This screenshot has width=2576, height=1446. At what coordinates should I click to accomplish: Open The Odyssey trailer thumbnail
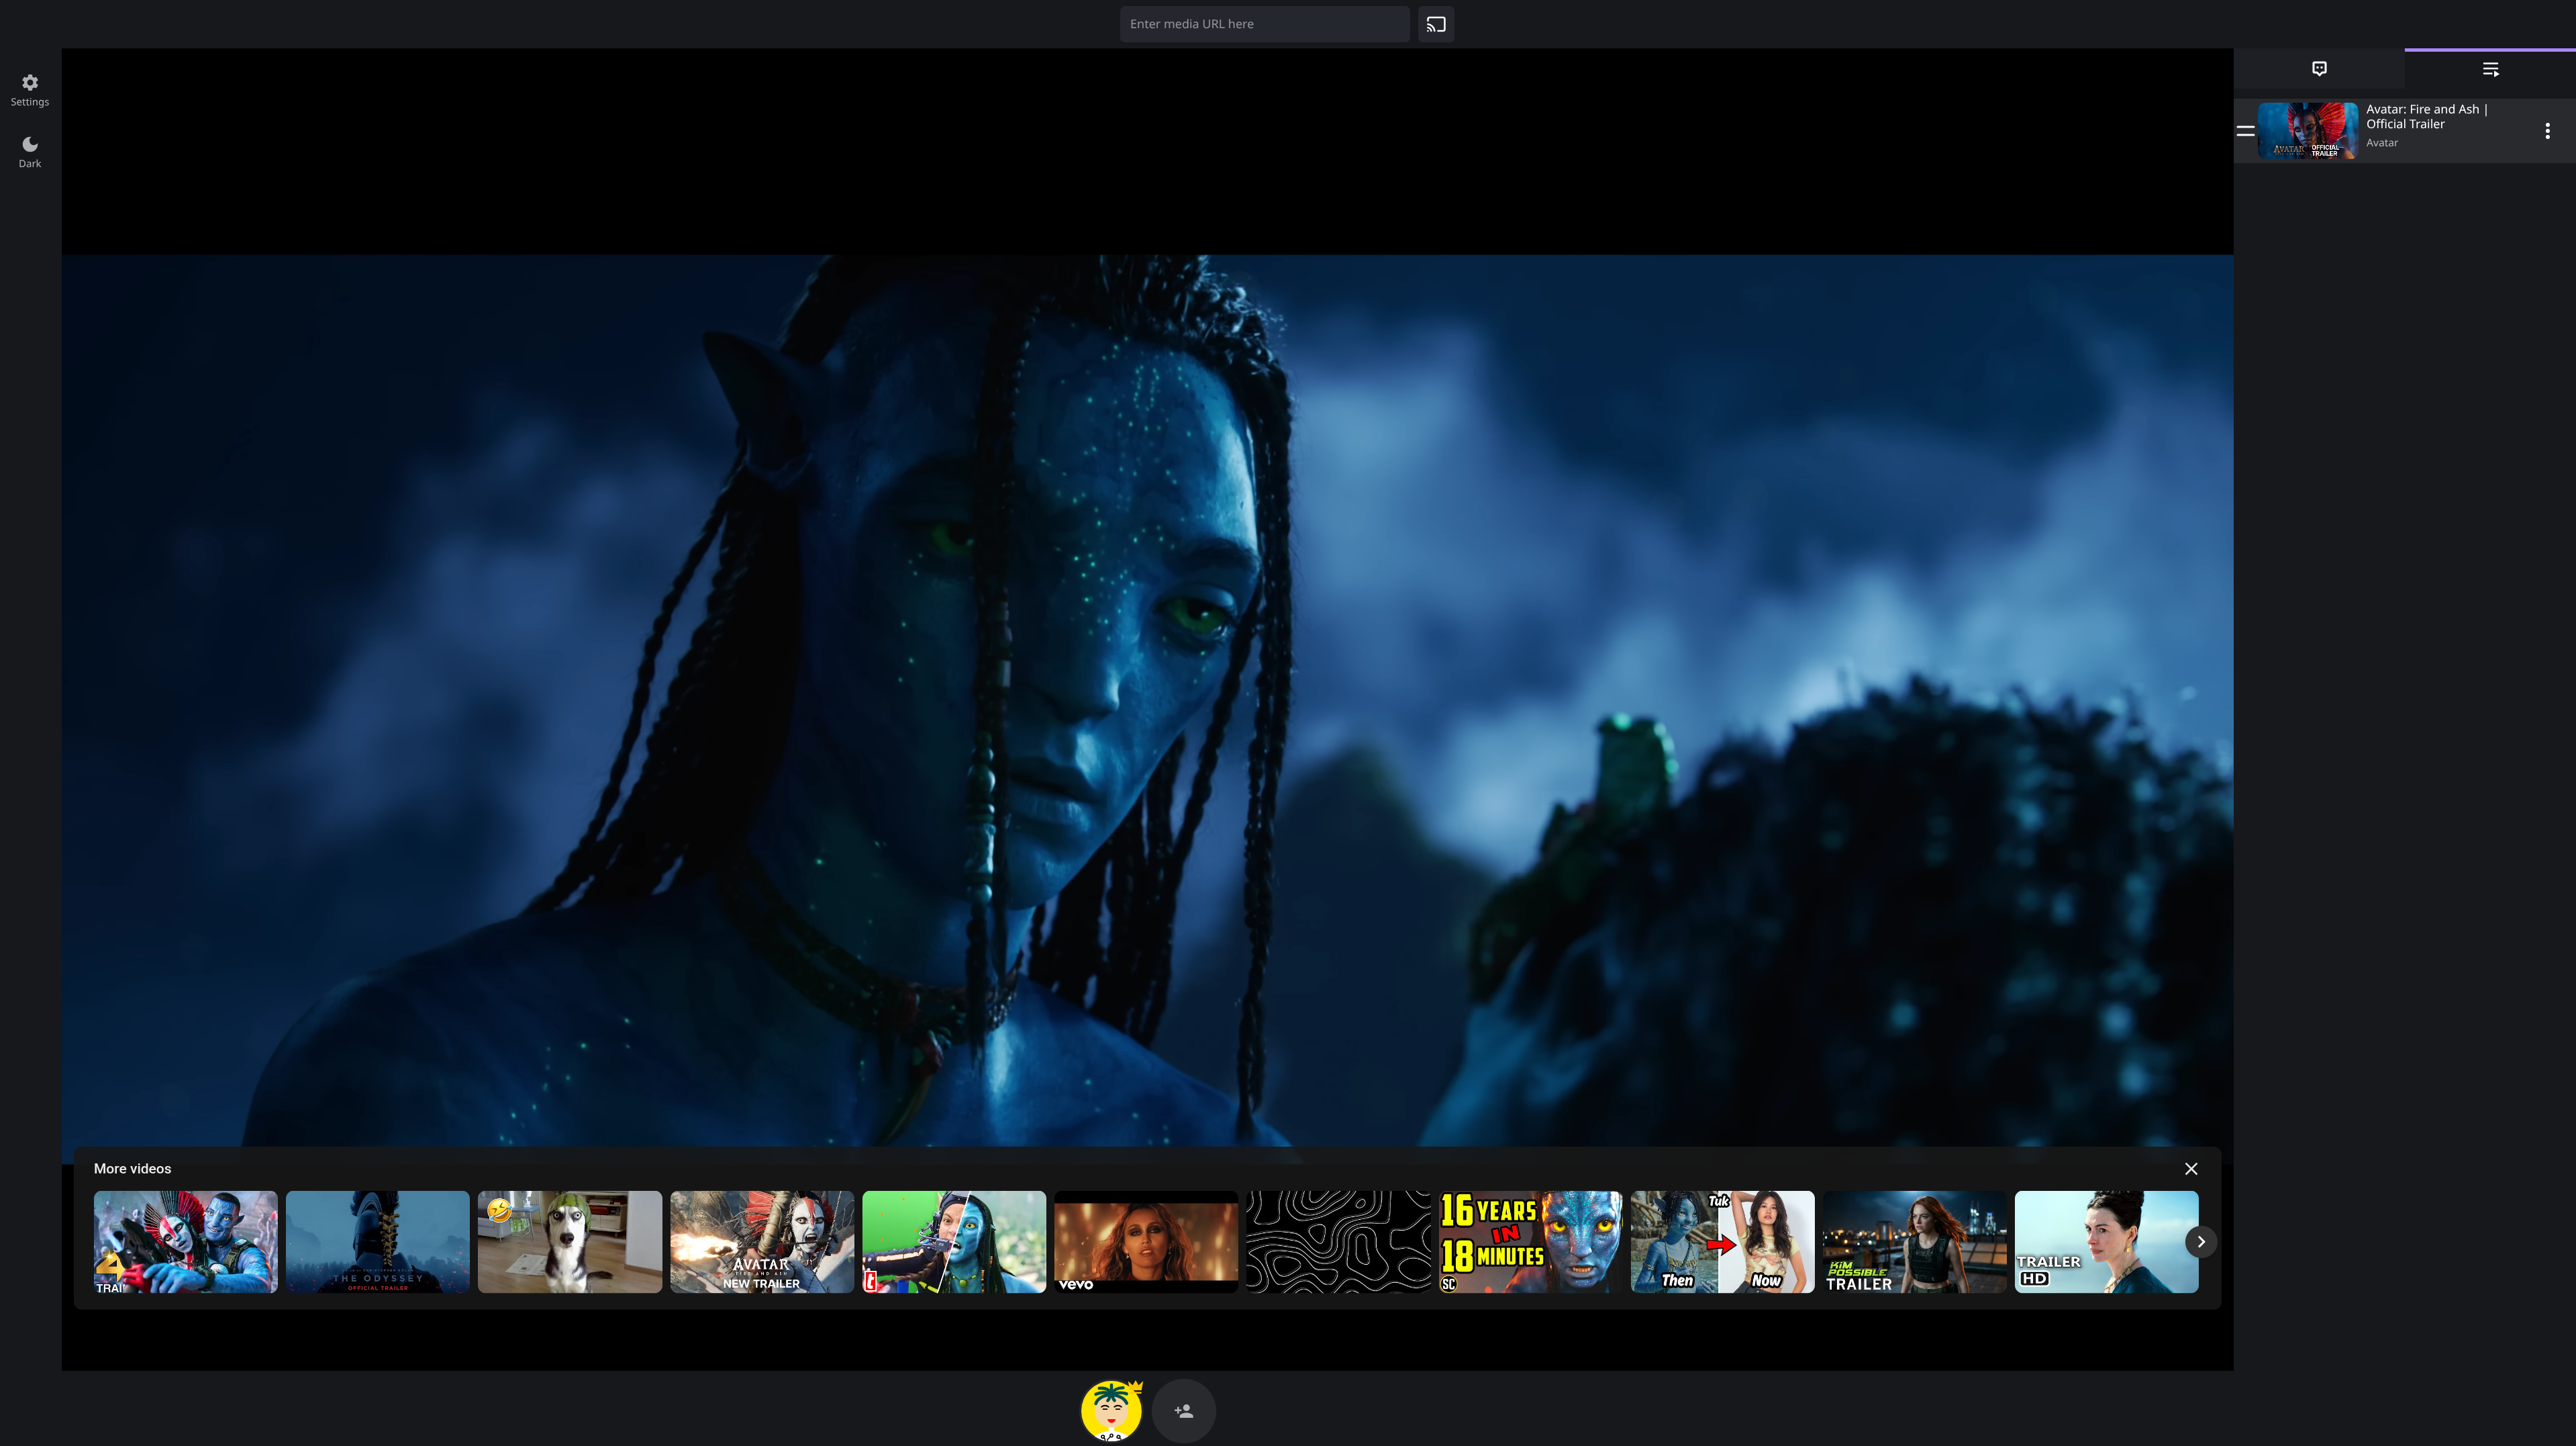(x=377, y=1241)
